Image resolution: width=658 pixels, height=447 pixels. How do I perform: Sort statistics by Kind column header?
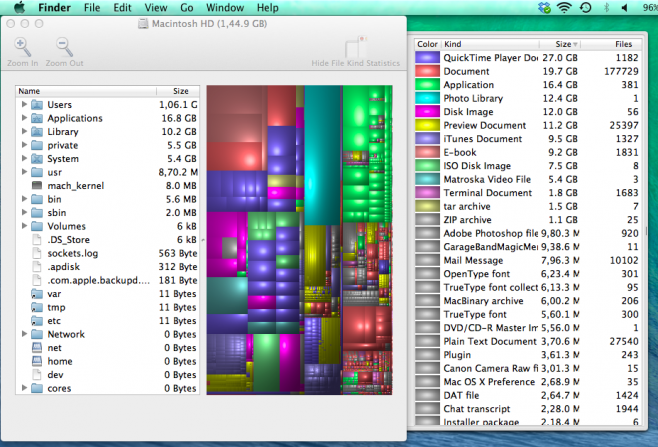point(489,44)
